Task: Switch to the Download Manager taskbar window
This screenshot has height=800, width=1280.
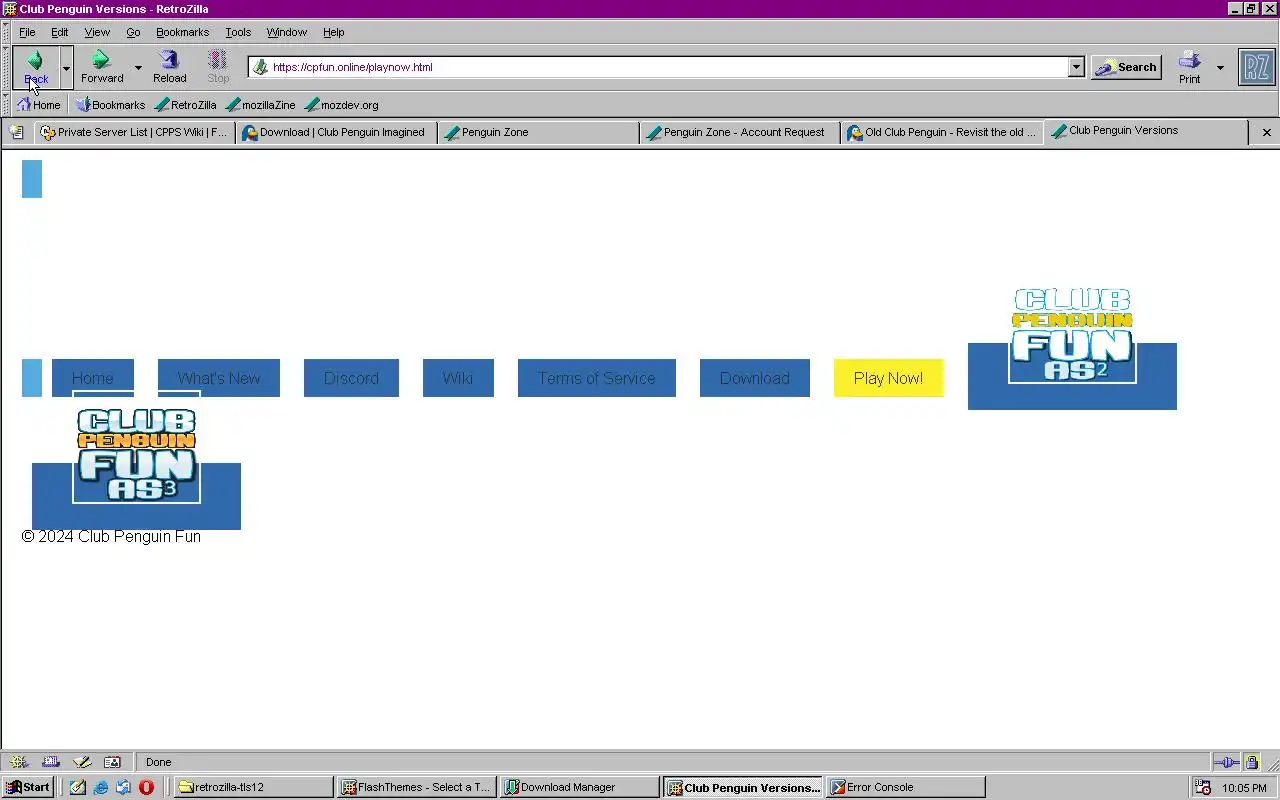Action: (x=580, y=787)
